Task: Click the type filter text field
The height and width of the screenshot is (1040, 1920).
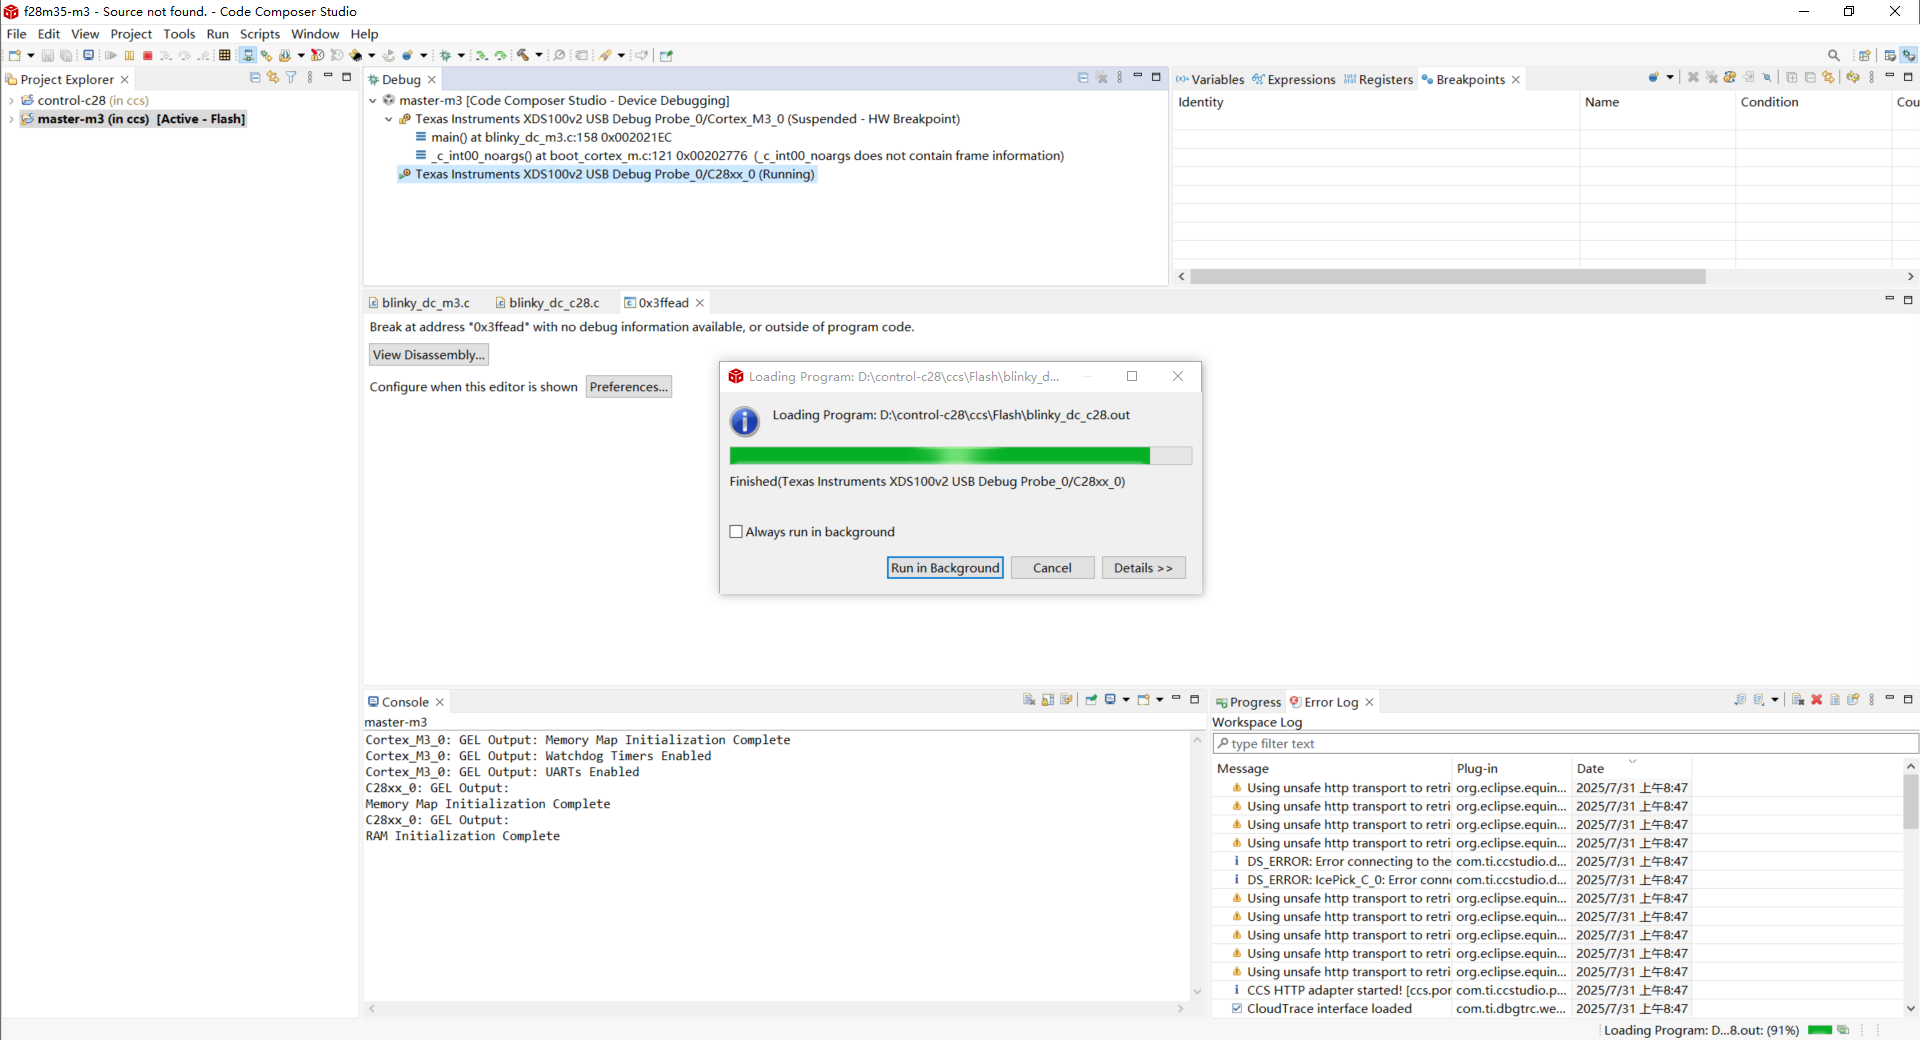Action: 1565,744
